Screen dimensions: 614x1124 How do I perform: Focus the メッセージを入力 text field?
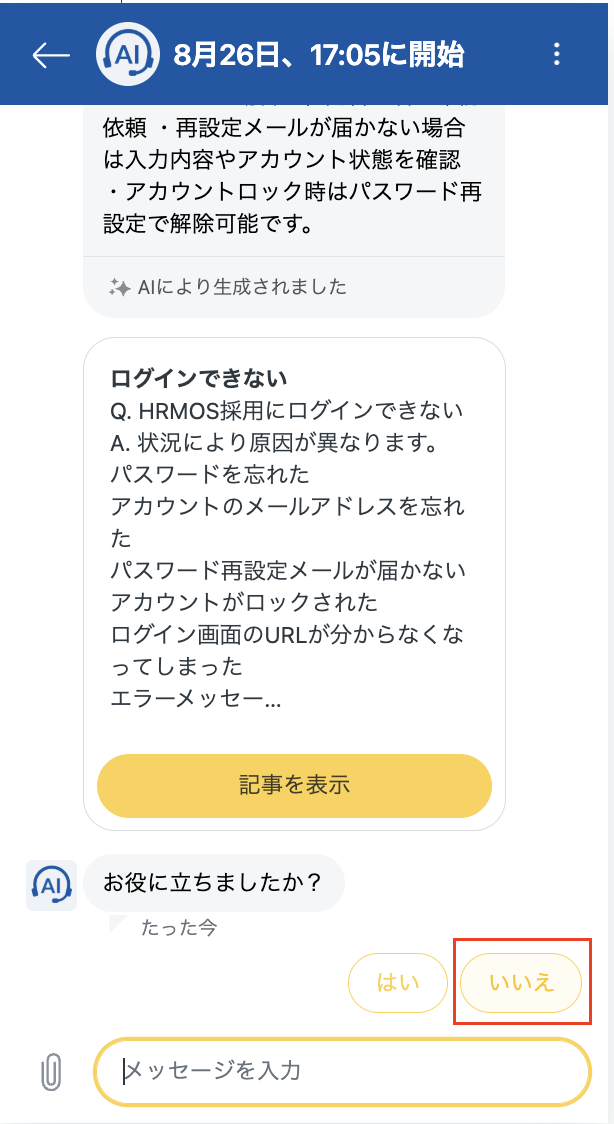[341, 1072]
